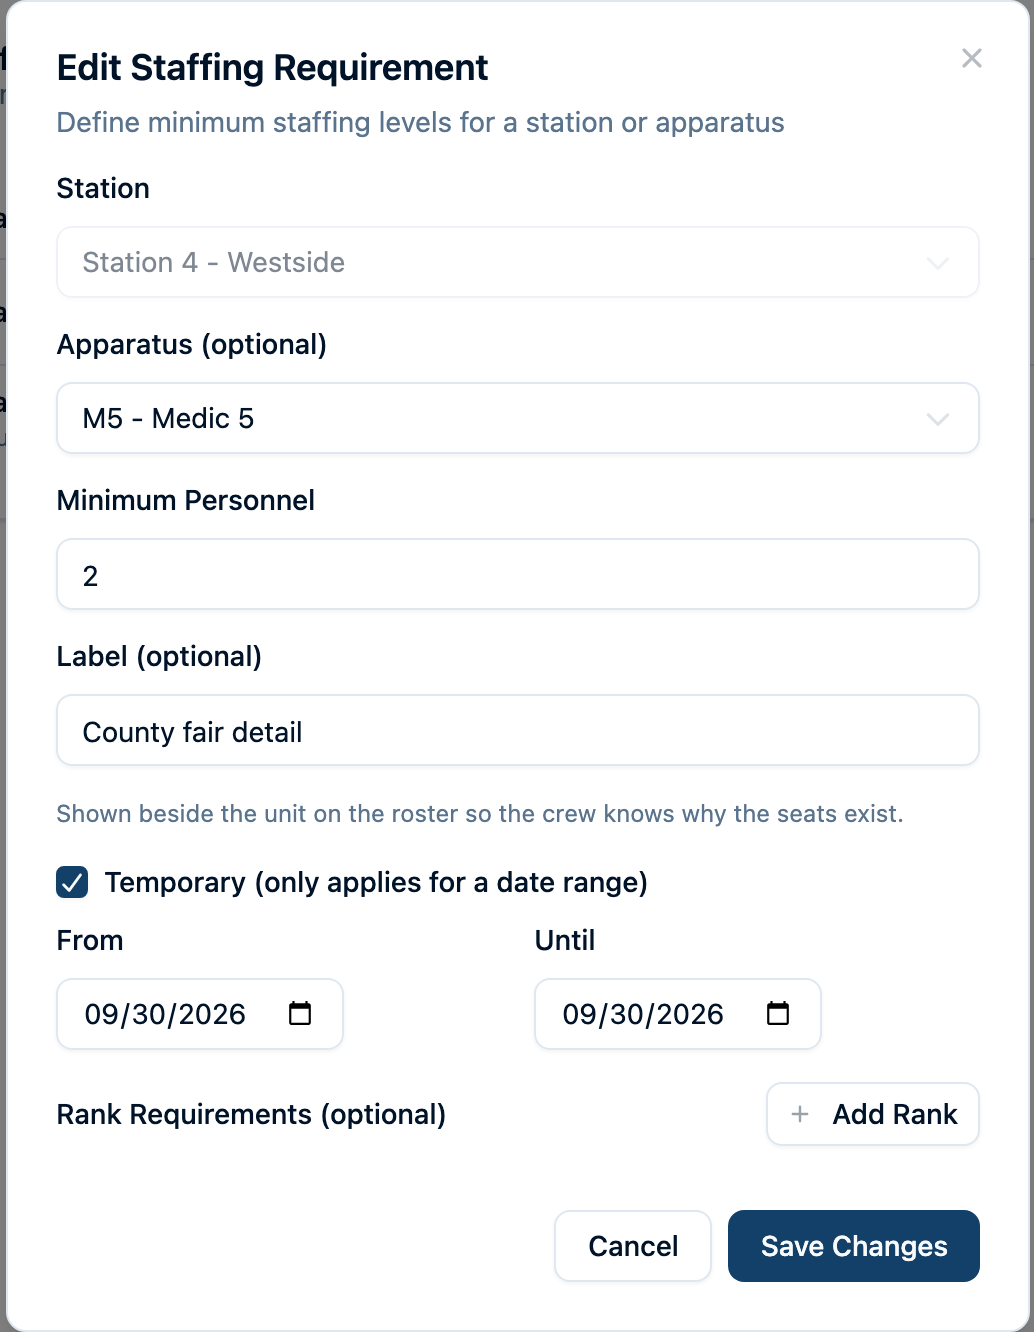Viewport: 1034px width, 1332px height.
Task: Open the M5 - Medic 5 selector
Action: 518,418
